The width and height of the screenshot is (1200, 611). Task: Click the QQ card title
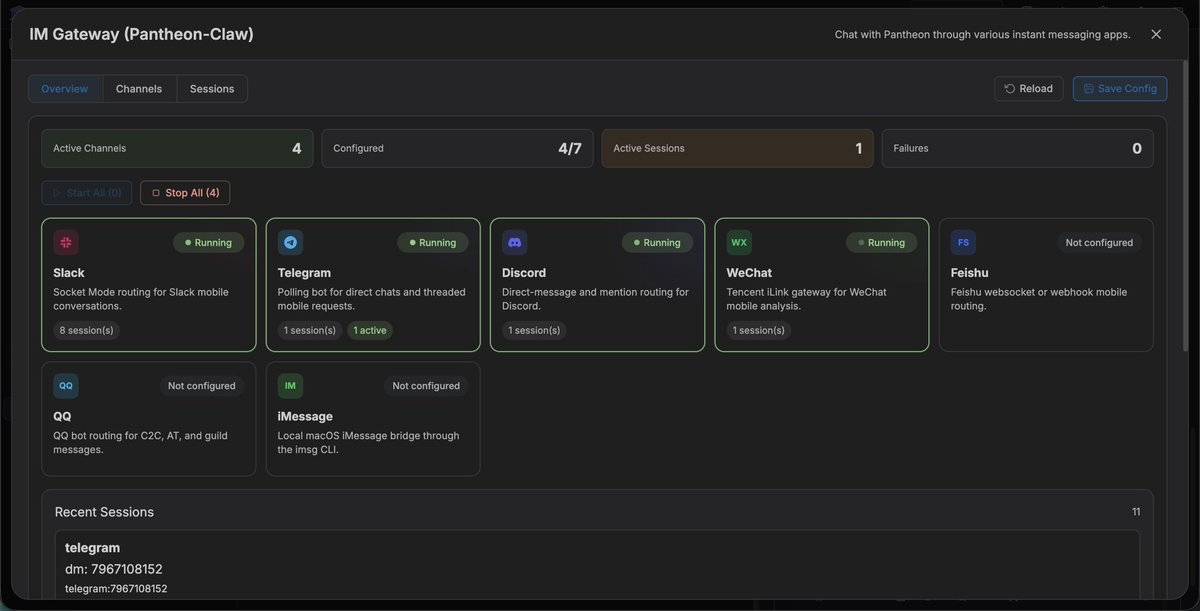click(62, 416)
